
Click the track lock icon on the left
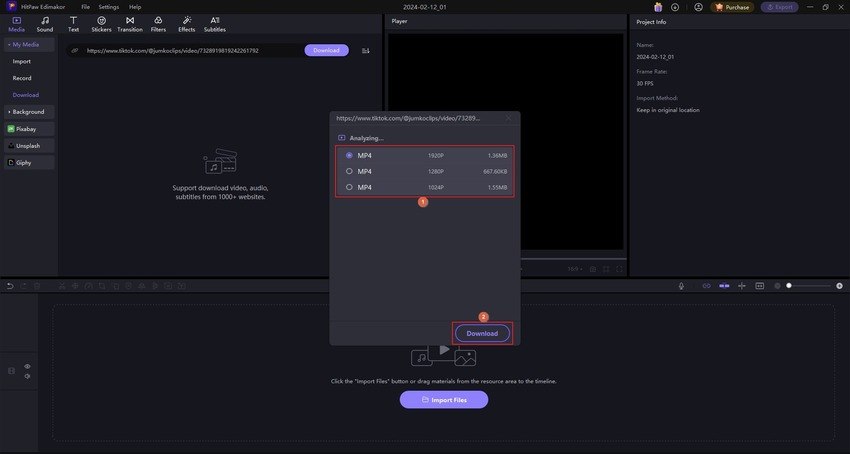[x=11, y=371]
